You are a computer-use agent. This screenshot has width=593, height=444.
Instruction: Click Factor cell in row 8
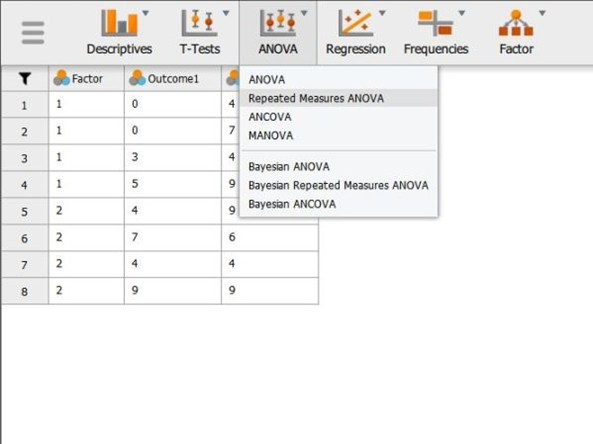86,291
